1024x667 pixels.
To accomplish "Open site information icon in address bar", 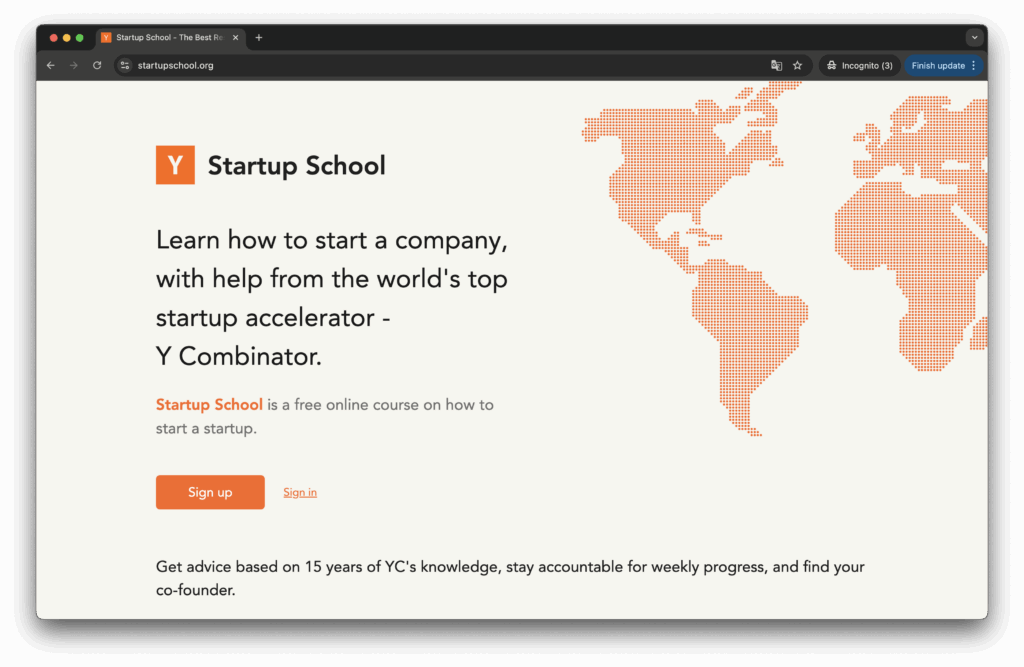I will point(125,65).
